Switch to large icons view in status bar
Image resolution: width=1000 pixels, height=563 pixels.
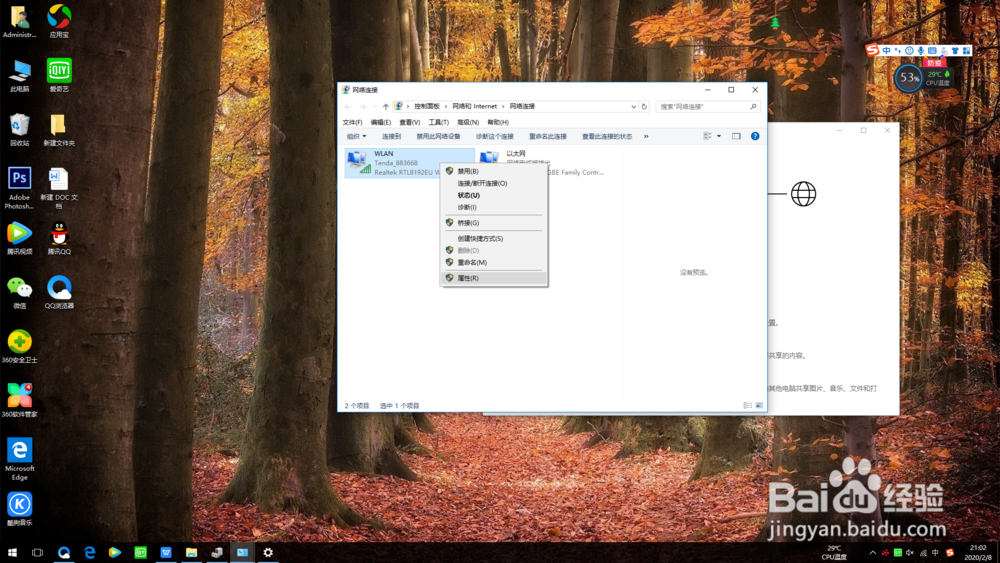tap(759, 406)
